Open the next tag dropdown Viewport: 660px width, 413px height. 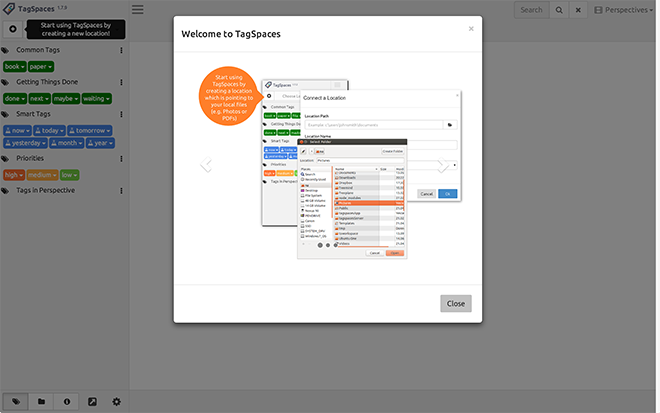tap(40, 99)
